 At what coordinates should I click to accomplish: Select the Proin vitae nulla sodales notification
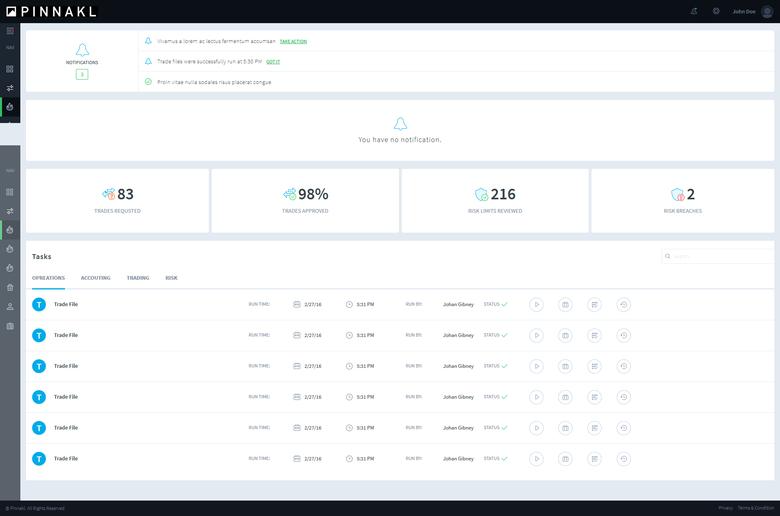coord(456,82)
